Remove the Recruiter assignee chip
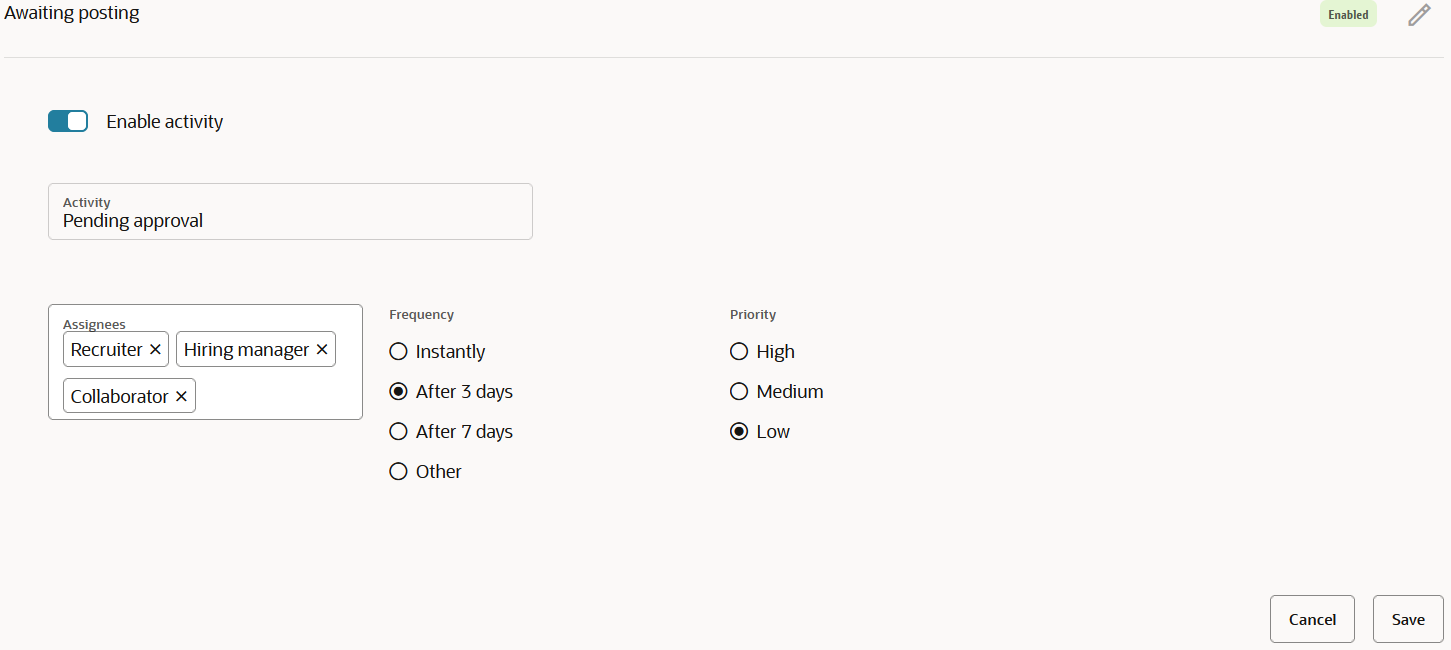Viewport: 1451px width, 650px height. (x=155, y=350)
